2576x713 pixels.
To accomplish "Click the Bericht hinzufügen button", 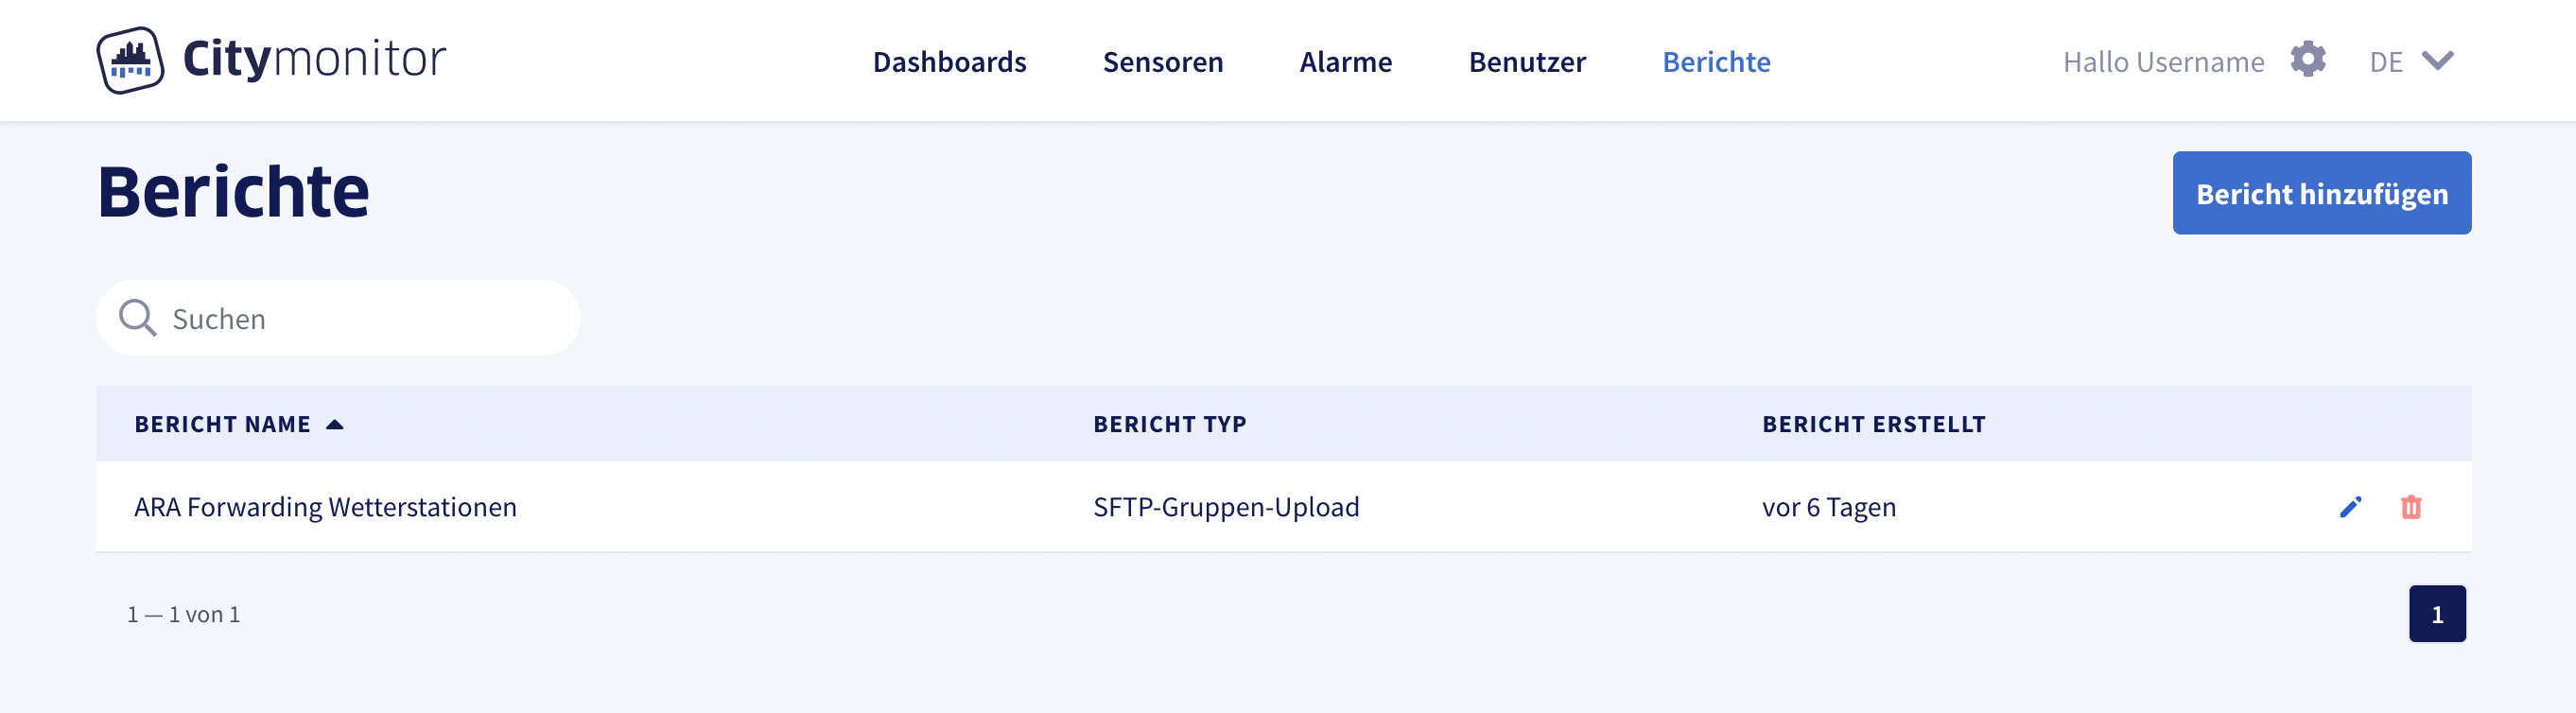I will tap(2321, 193).
